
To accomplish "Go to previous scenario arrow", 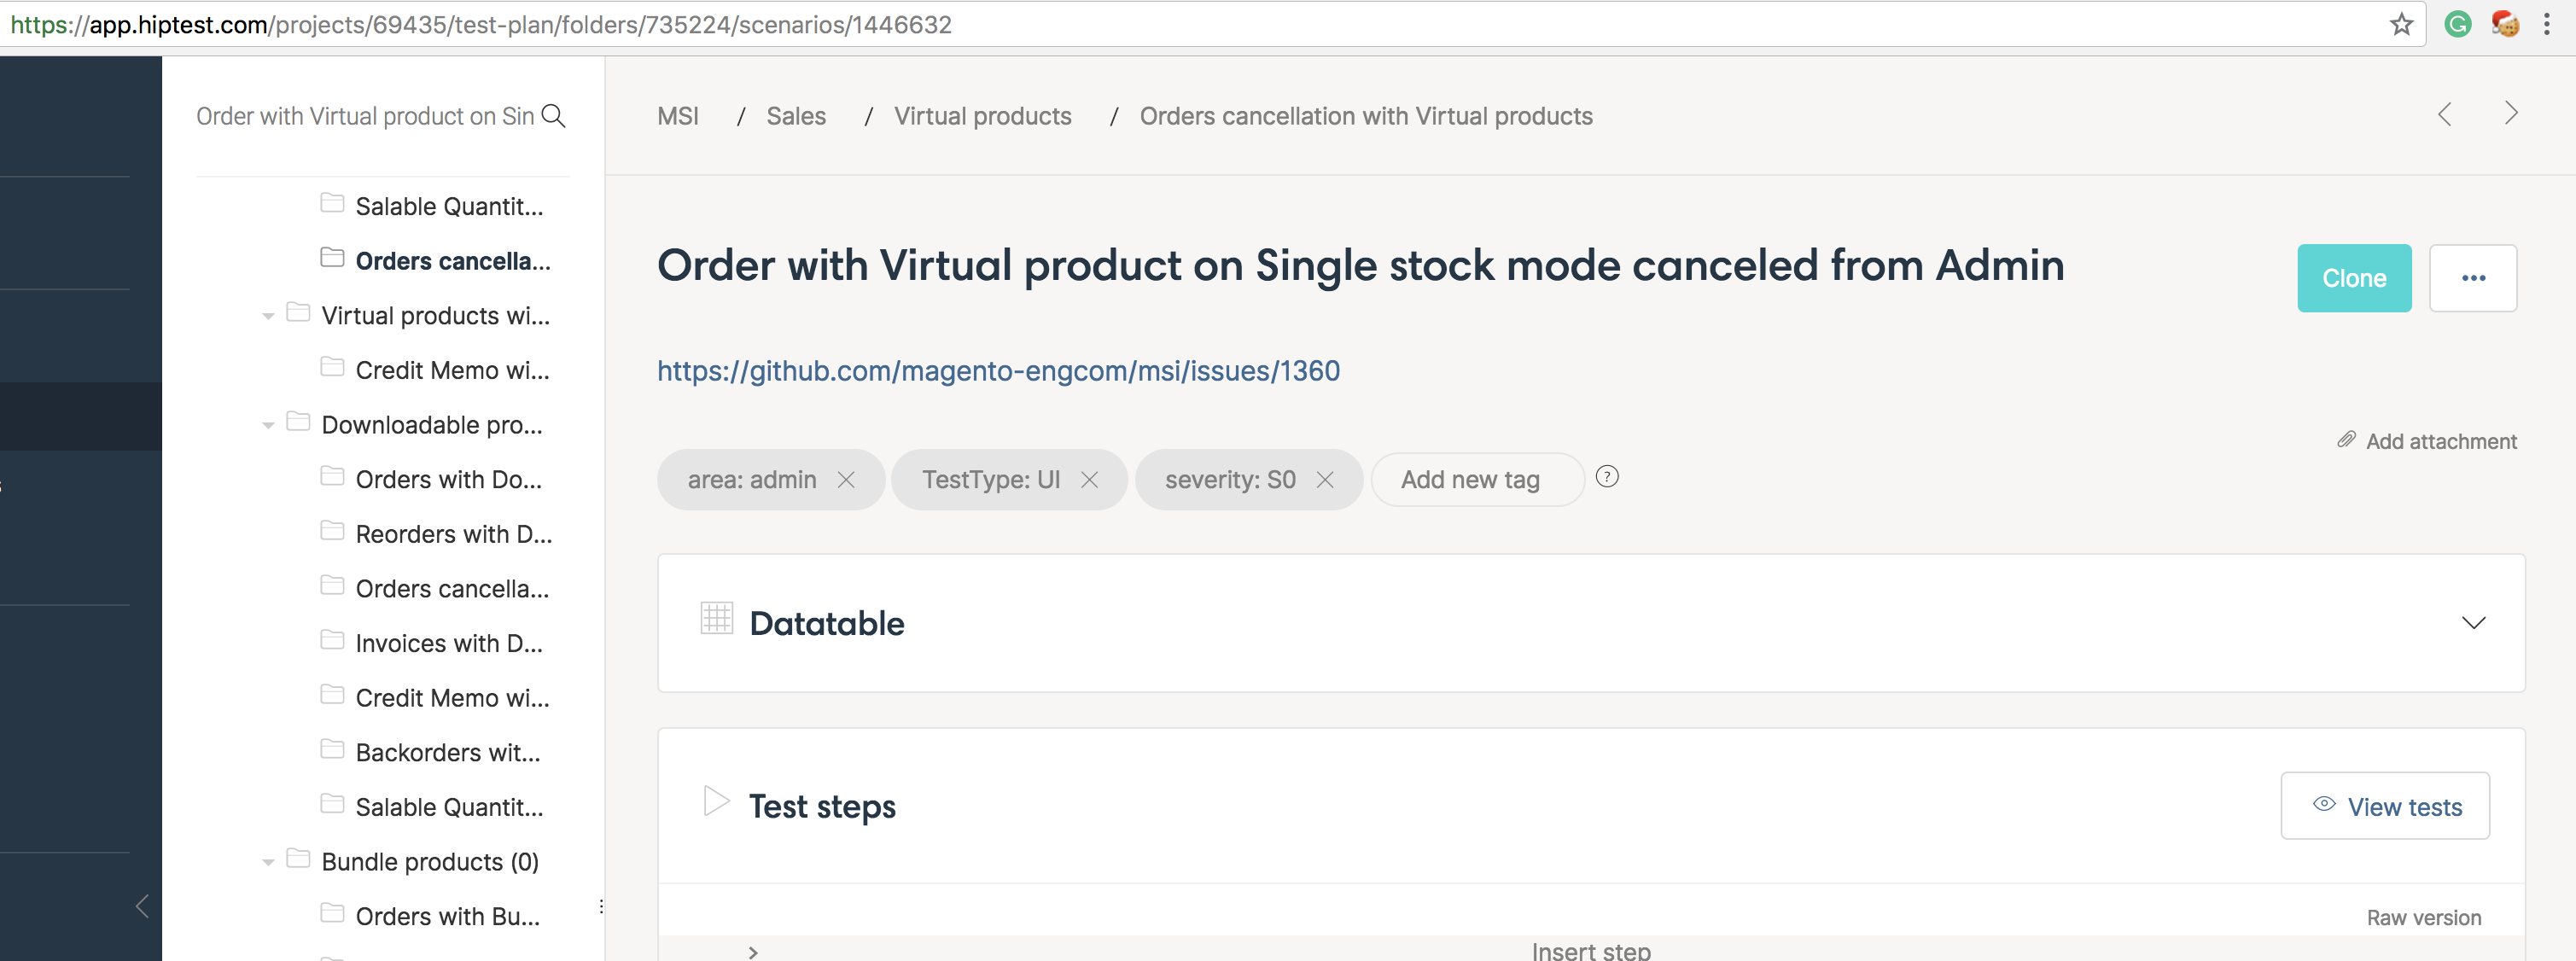I will pyautogui.click(x=2444, y=115).
